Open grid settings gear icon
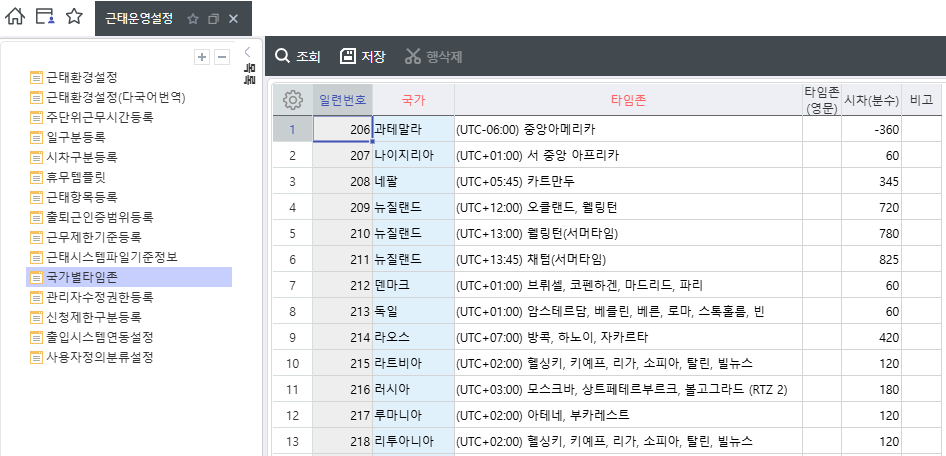The width and height of the screenshot is (946, 456). (x=292, y=100)
